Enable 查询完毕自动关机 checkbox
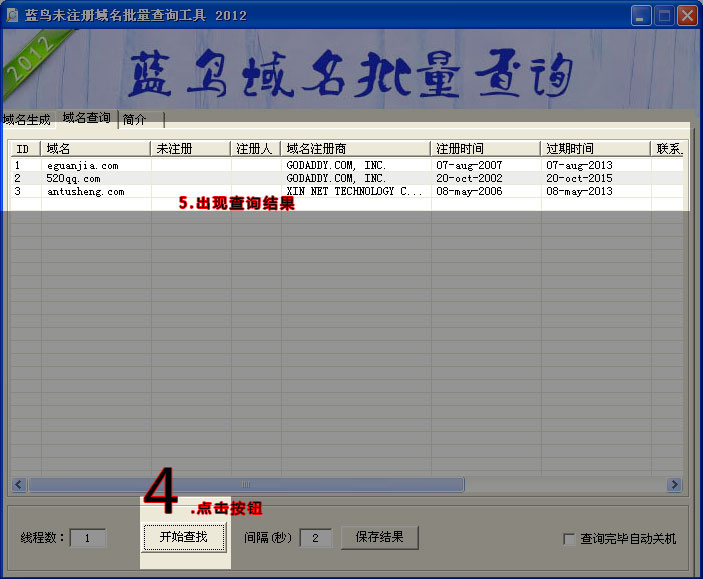Viewport: 703px width, 579px height. click(569, 539)
